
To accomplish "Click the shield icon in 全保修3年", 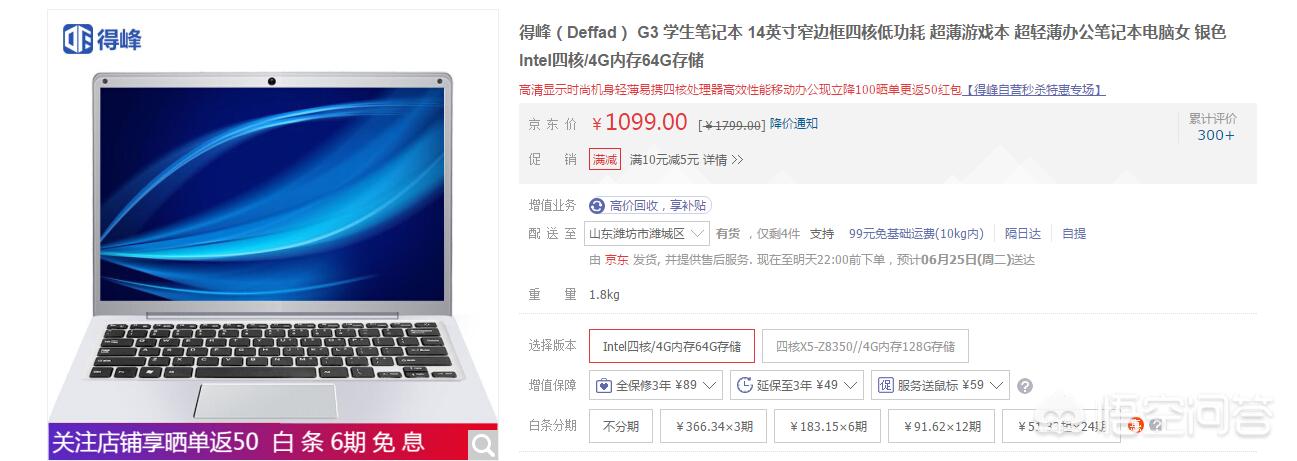I will [604, 385].
